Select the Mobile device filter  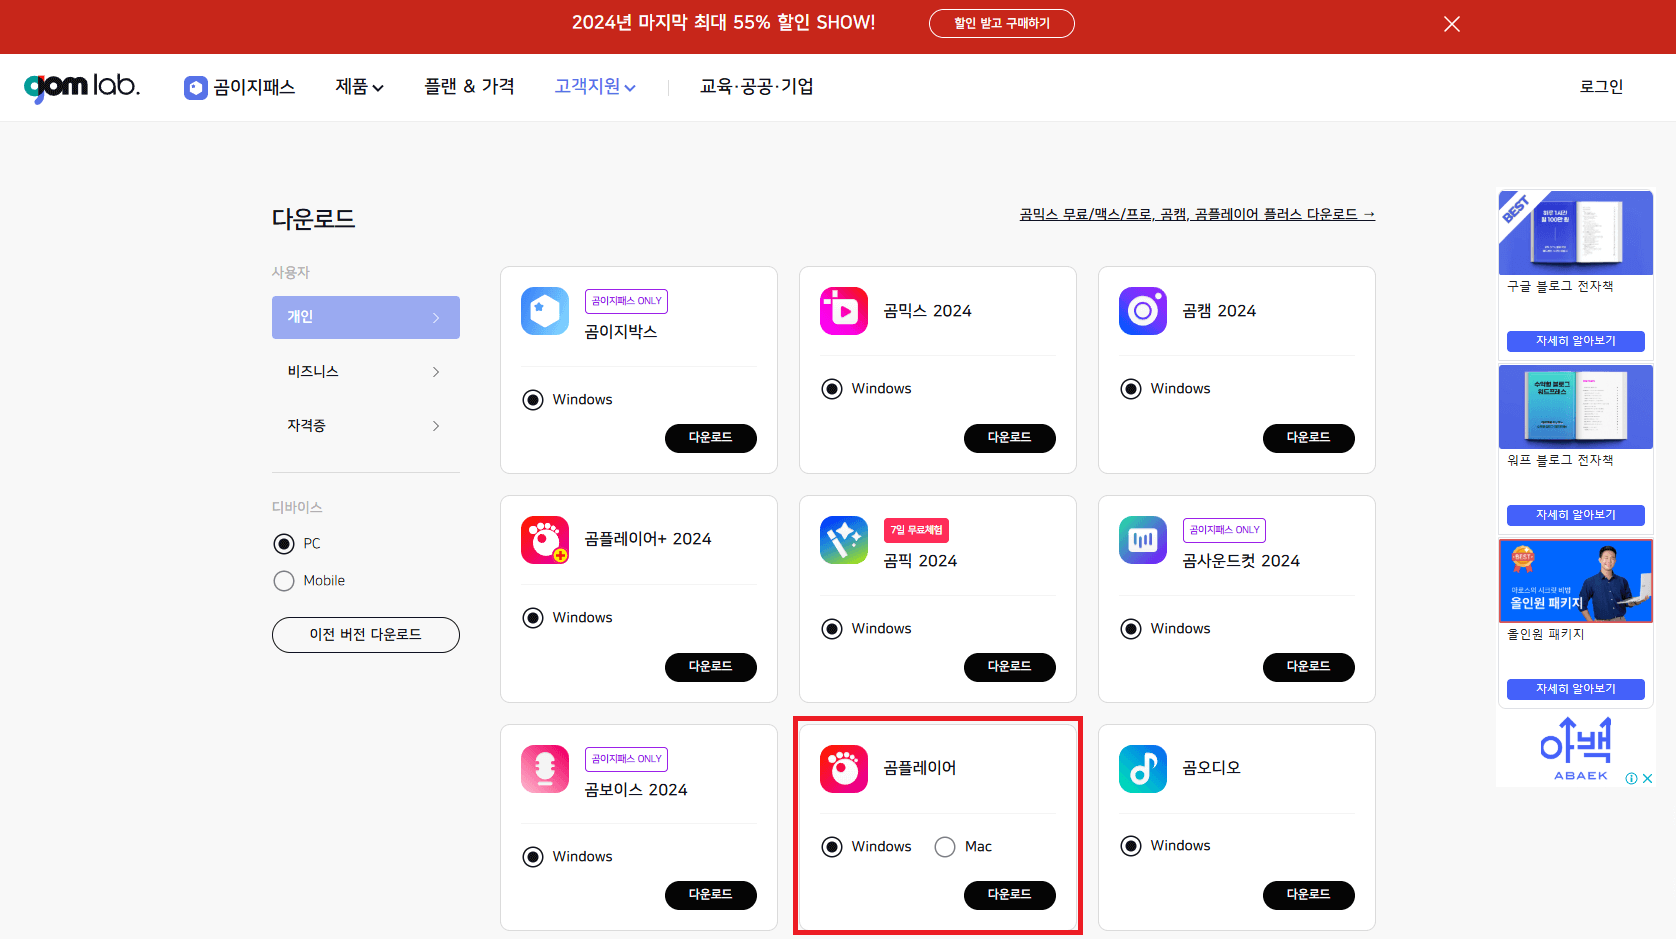(x=283, y=580)
